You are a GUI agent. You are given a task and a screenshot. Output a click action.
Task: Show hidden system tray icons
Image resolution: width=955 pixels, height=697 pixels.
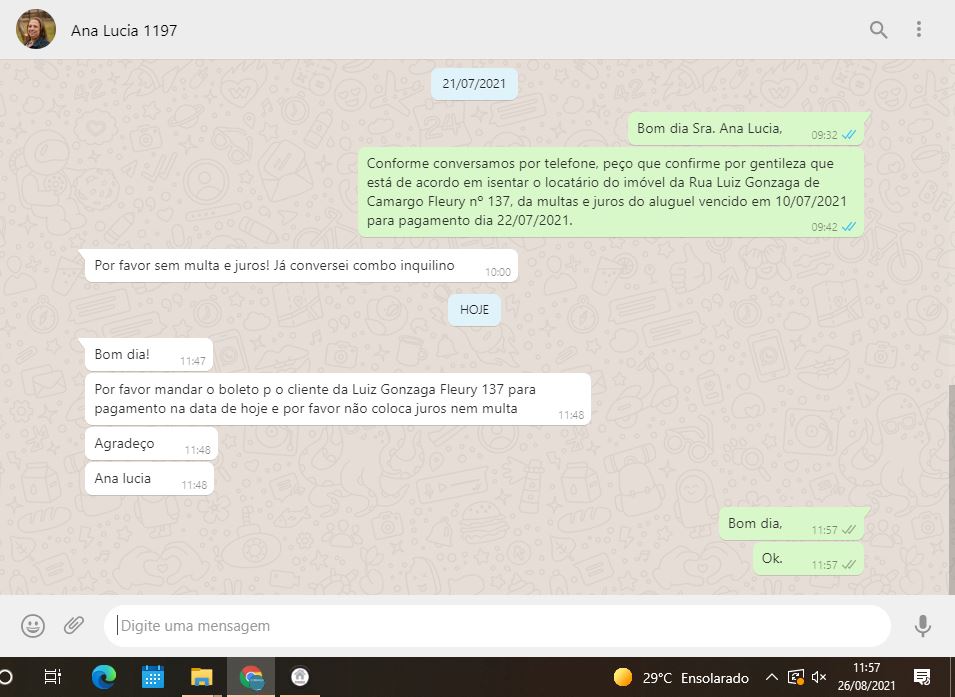(x=771, y=677)
